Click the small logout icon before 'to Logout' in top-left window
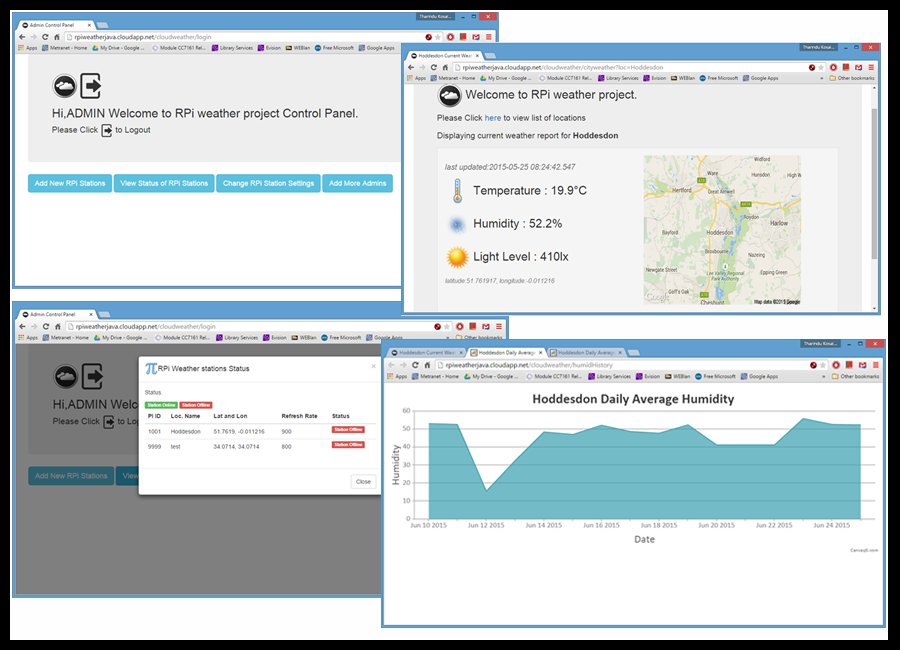900x650 pixels. pos(107,130)
